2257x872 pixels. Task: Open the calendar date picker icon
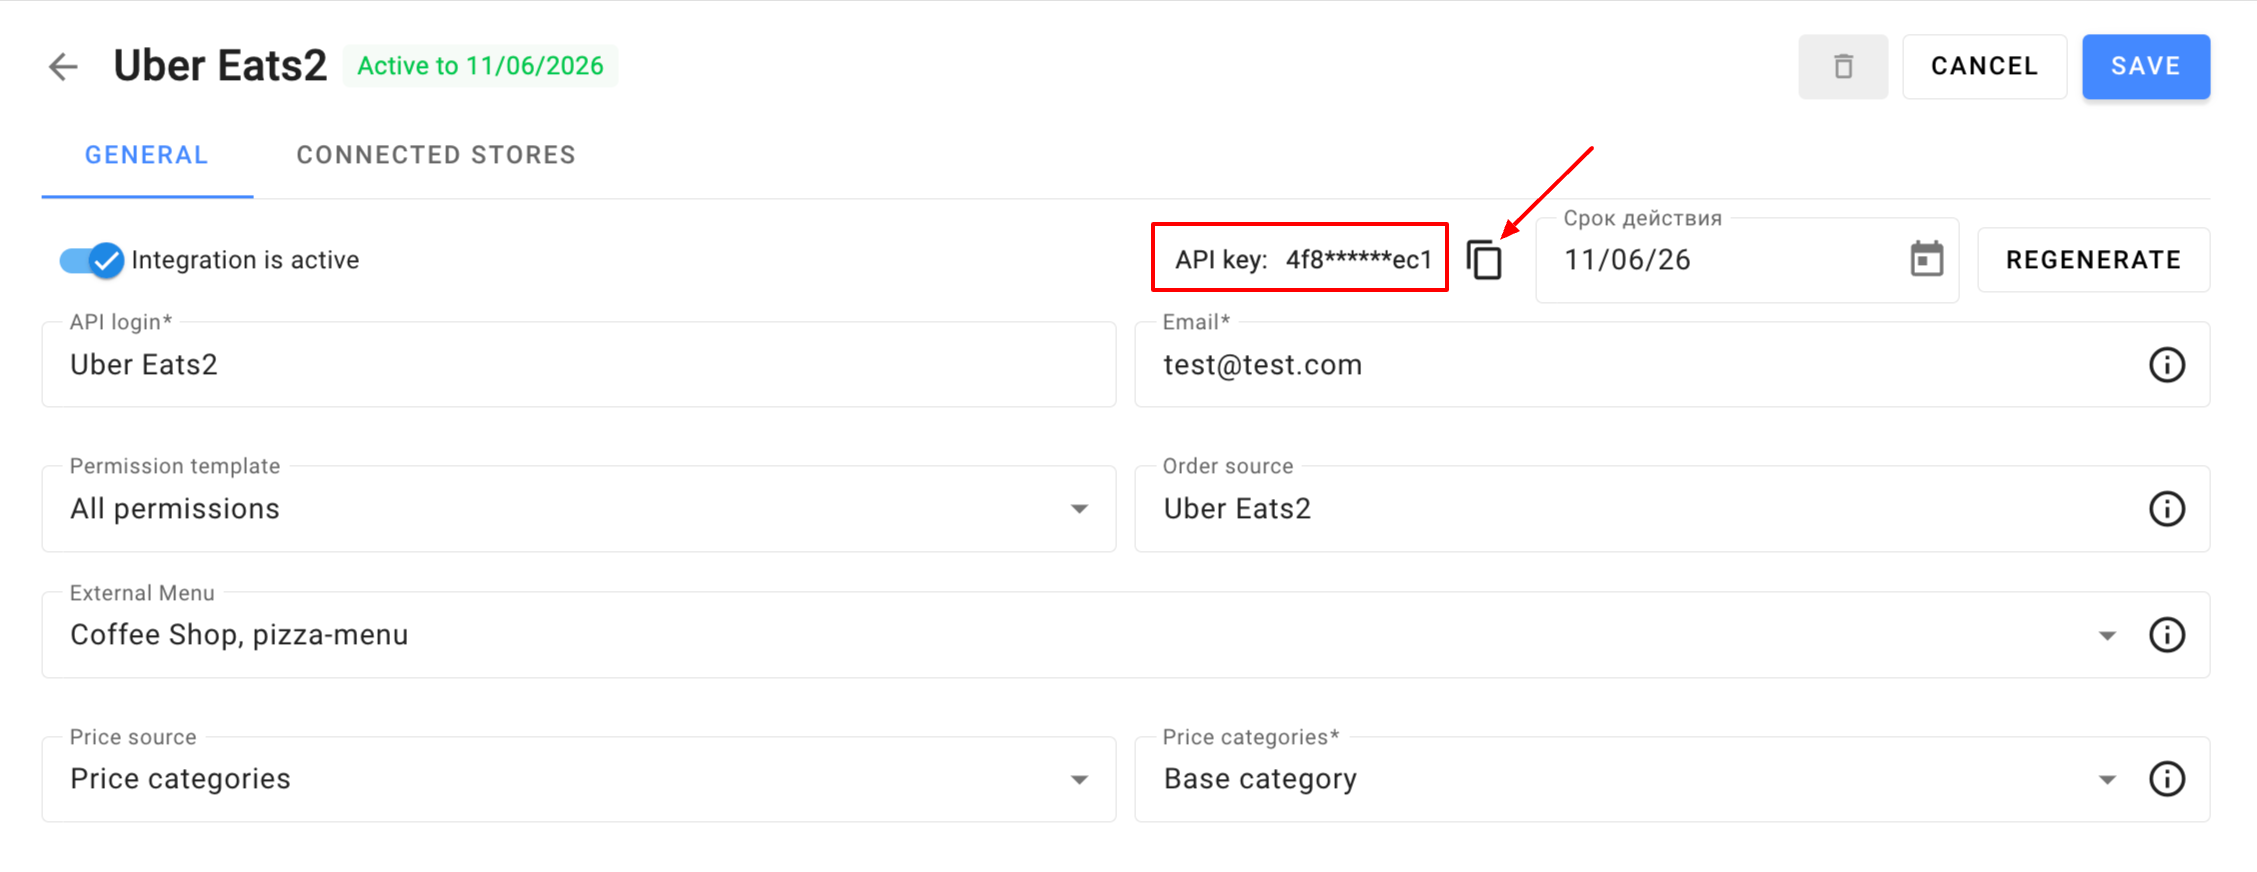point(1926,260)
